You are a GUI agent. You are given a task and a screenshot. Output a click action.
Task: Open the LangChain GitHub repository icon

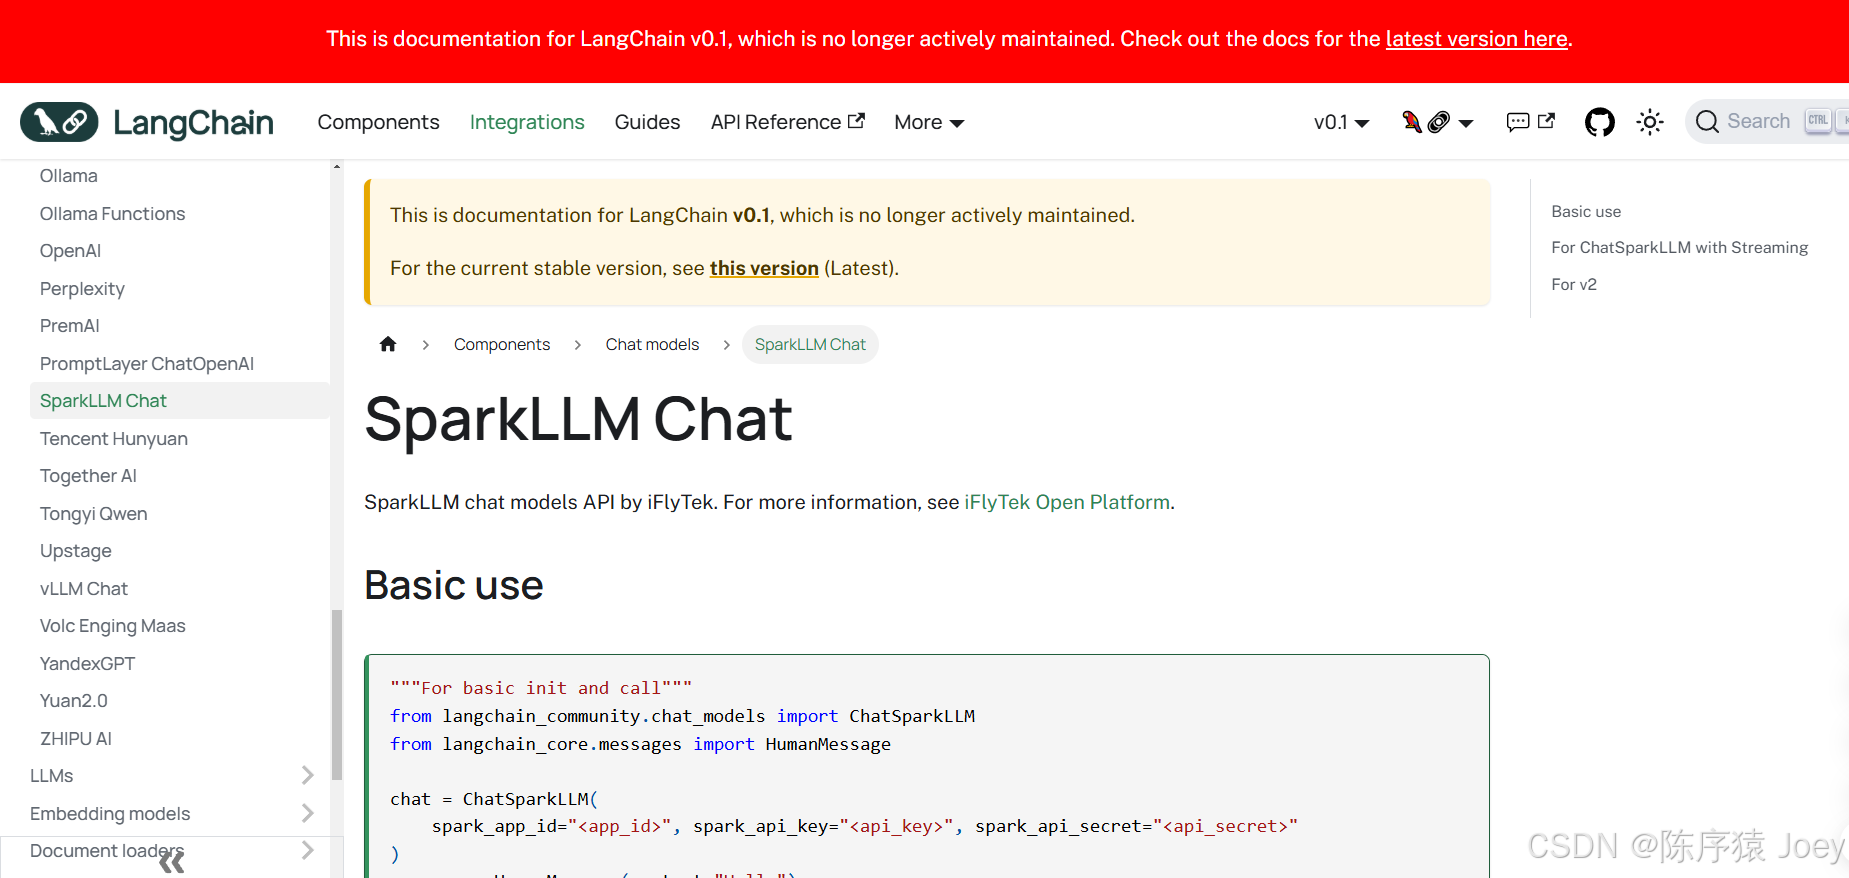[1599, 122]
